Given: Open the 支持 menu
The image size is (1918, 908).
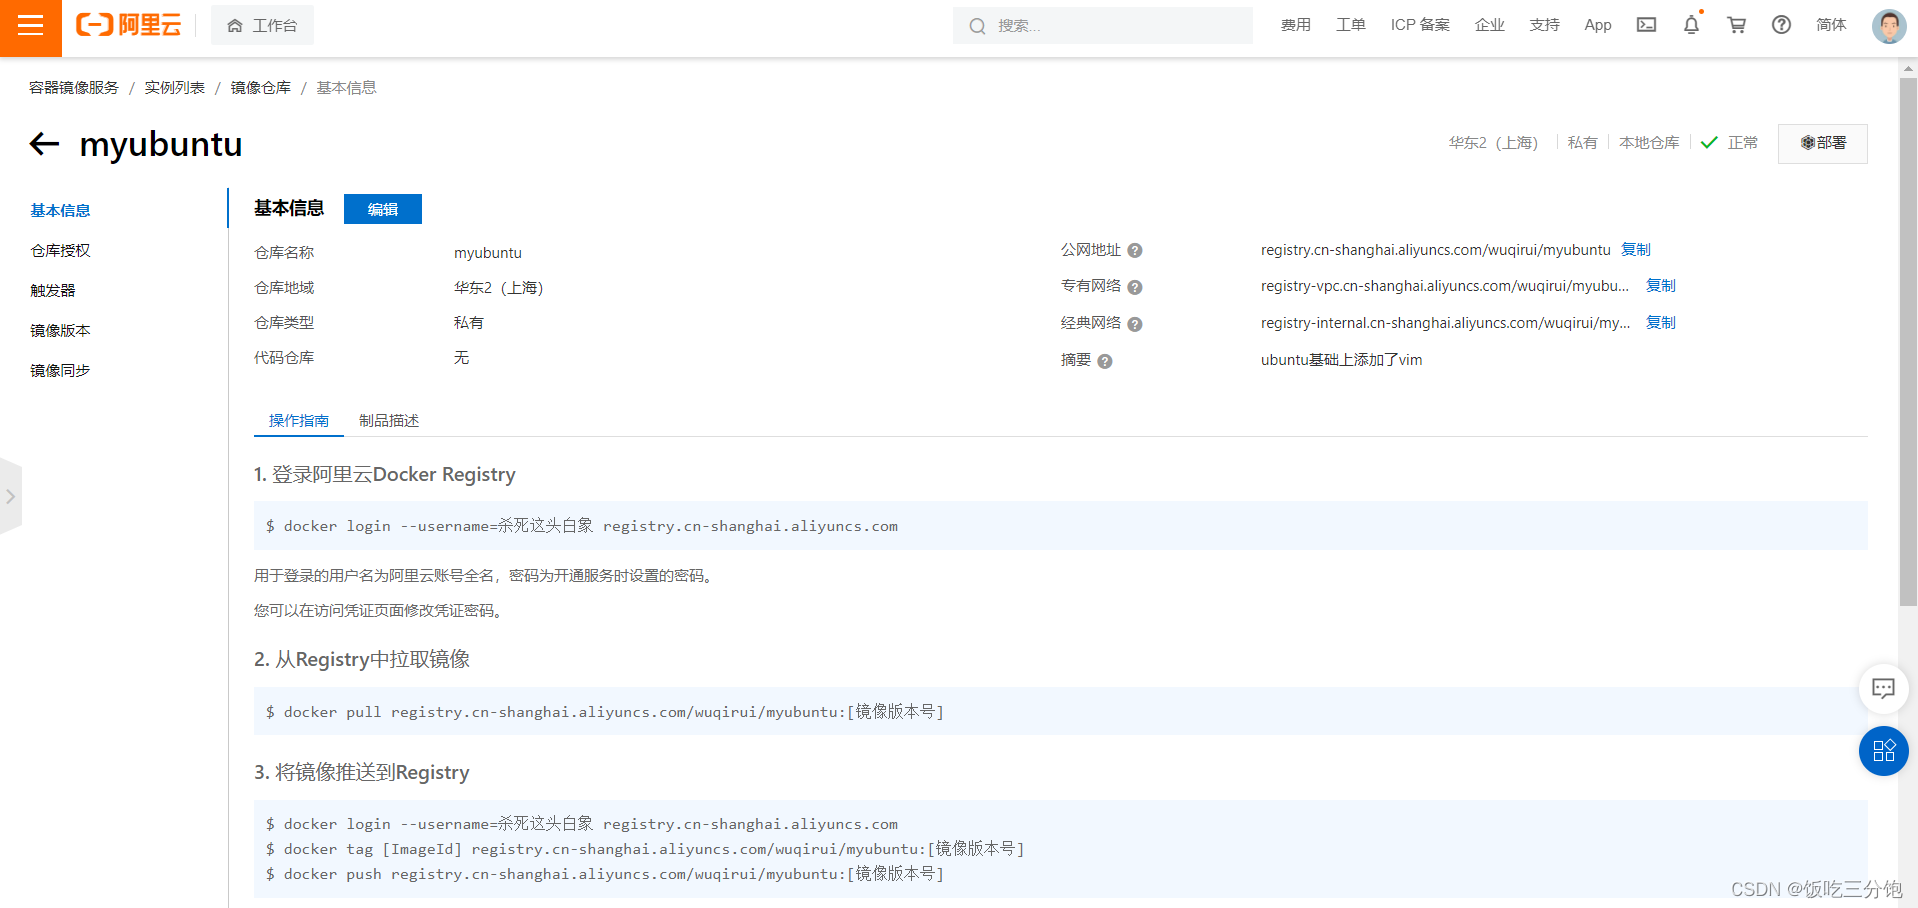Looking at the screenshot, I should point(1544,25).
